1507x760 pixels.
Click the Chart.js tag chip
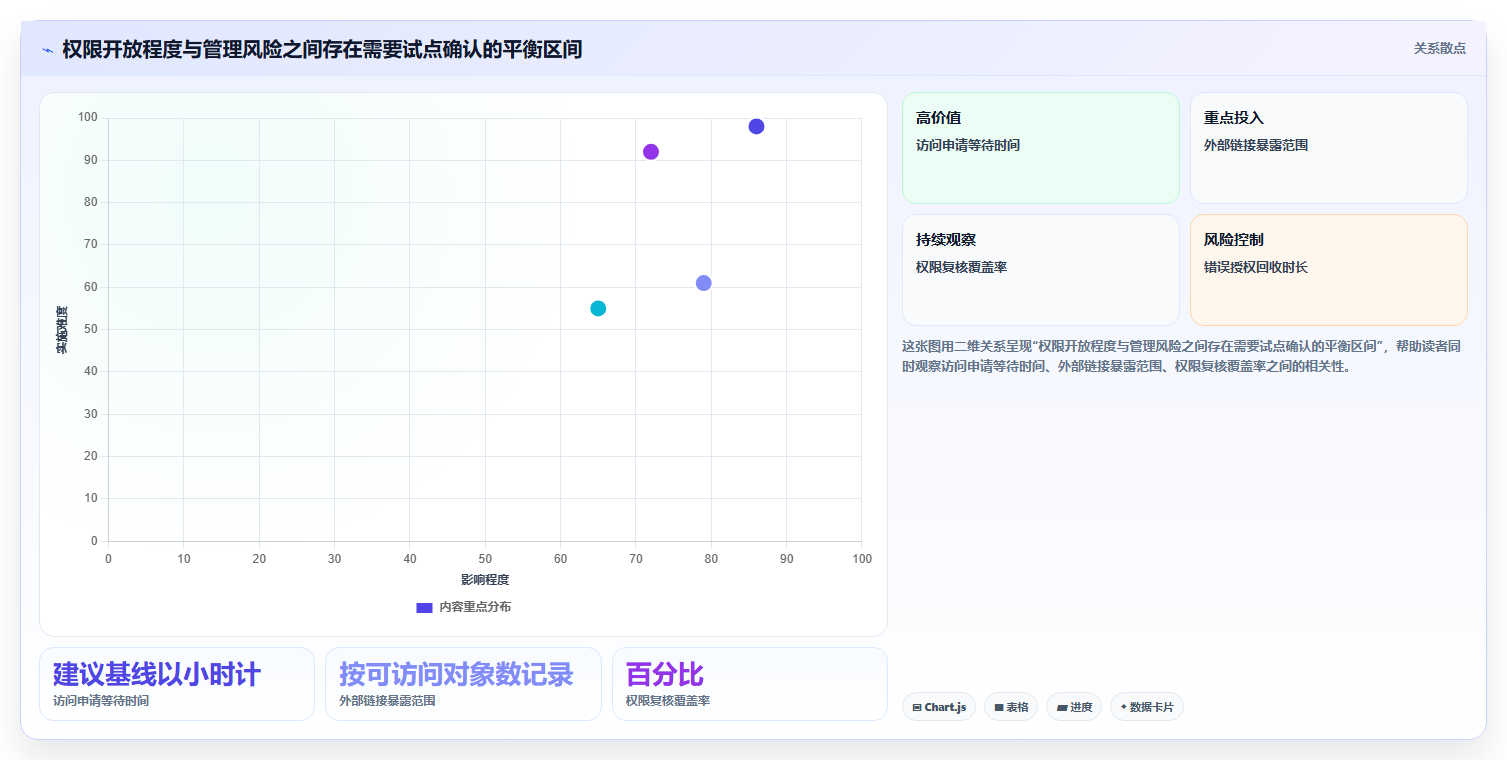pos(939,707)
